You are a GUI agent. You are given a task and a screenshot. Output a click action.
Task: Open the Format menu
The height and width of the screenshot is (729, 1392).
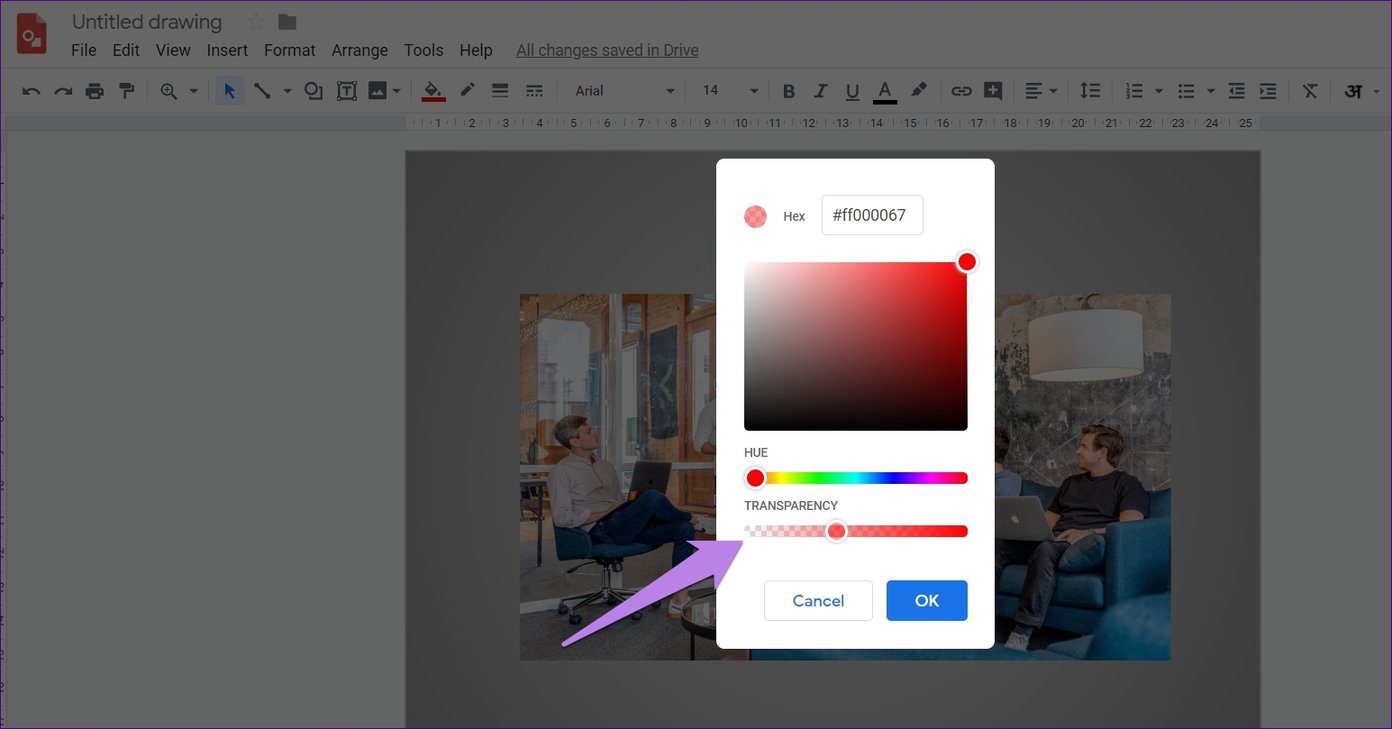pos(290,50)
